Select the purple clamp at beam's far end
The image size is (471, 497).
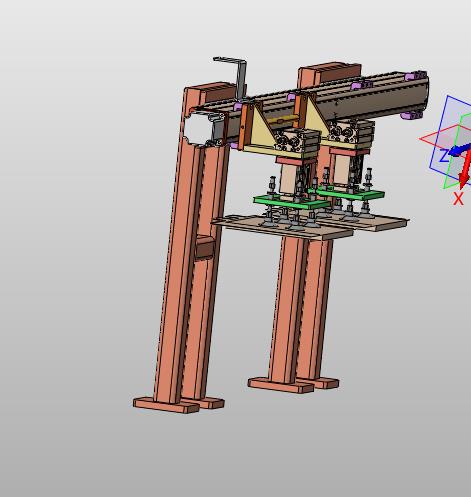[415, 76]
